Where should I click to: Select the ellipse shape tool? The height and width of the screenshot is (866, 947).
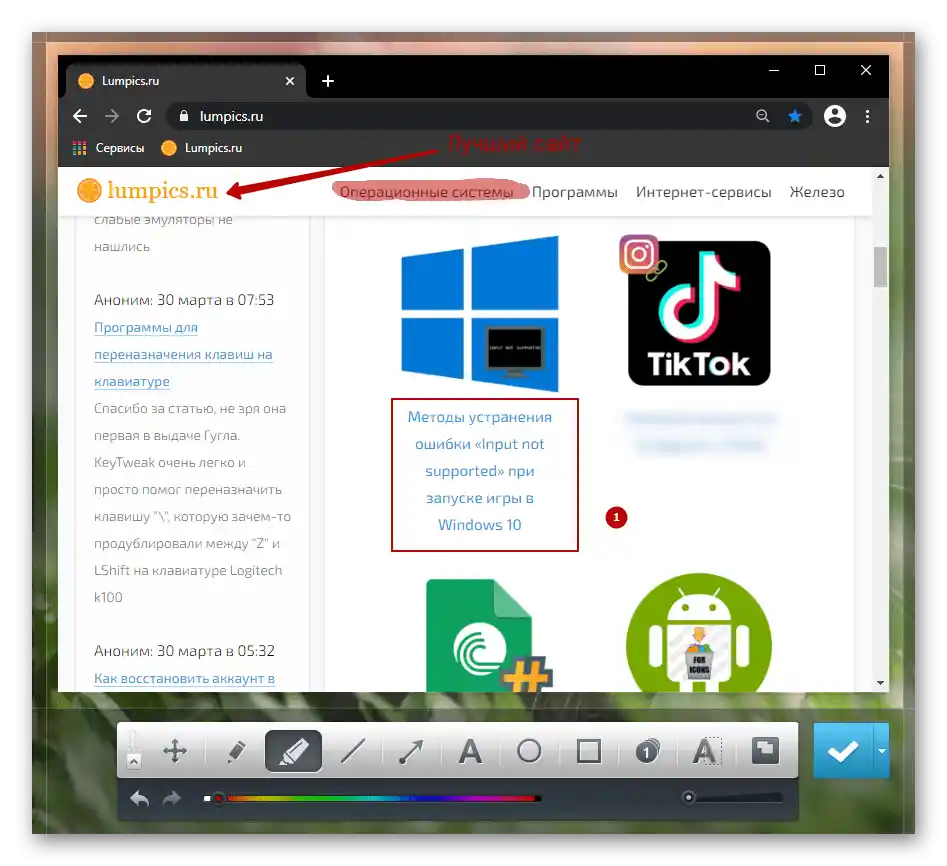(x=529, y=751)
